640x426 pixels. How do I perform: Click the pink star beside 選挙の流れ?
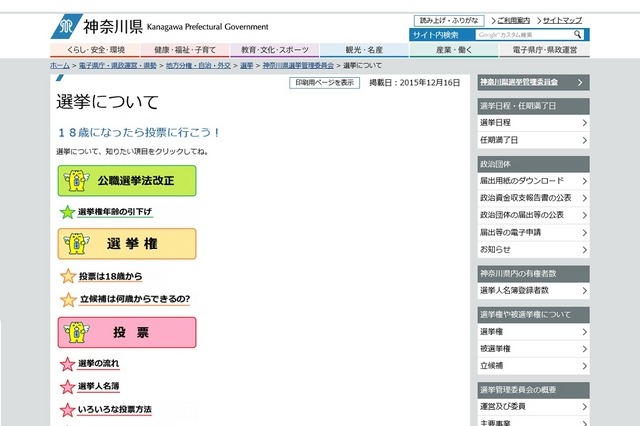pos(68,363)
